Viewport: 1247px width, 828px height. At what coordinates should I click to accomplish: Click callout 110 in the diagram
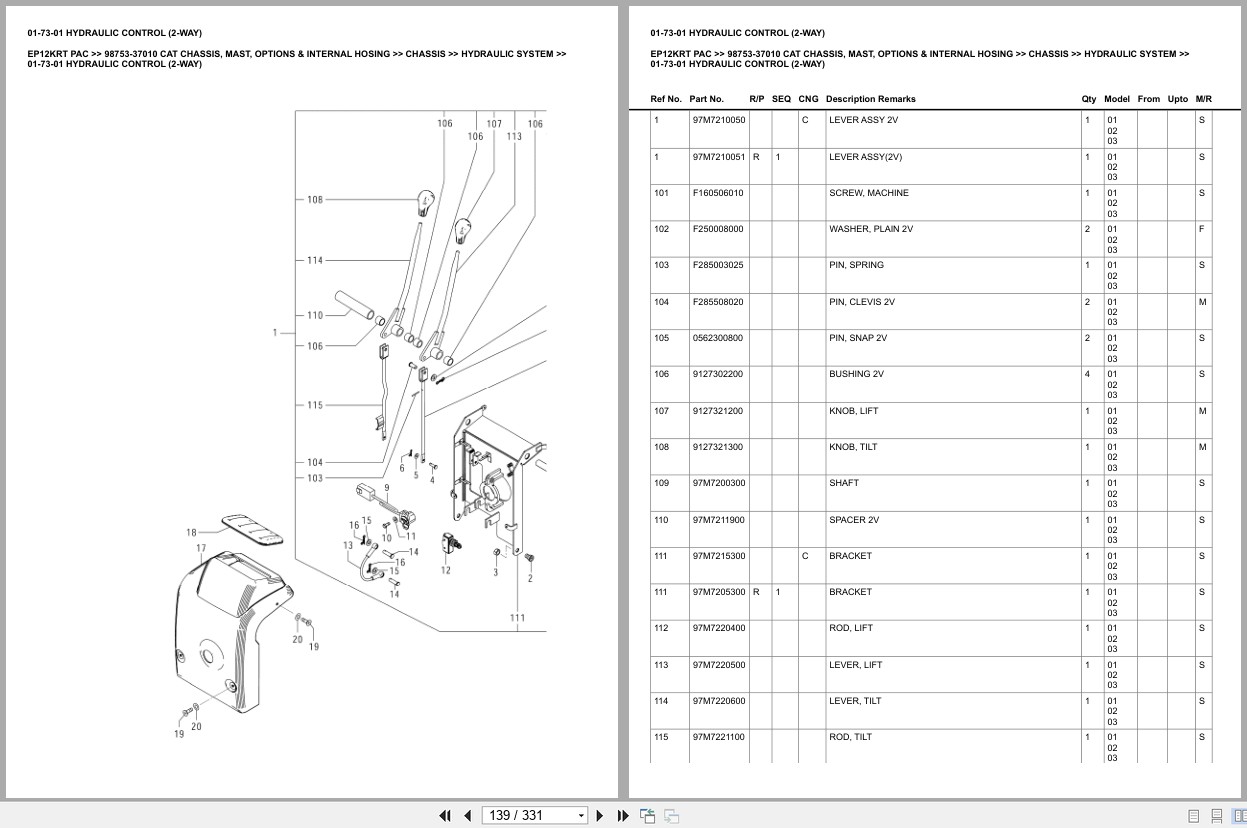(315, 315)
